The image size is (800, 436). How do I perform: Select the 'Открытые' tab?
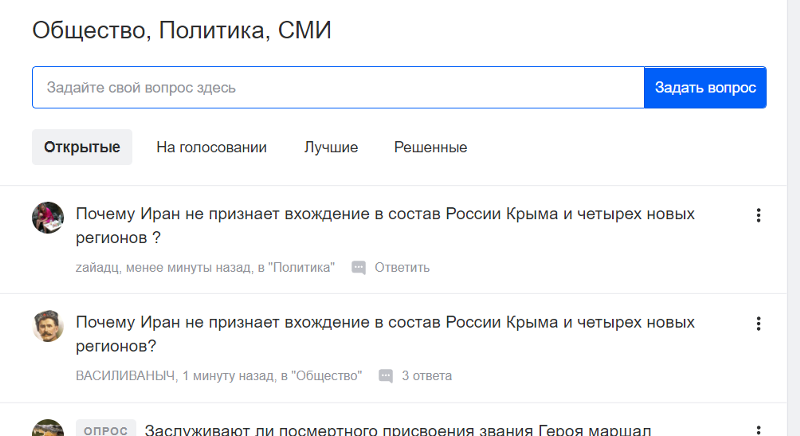pos(82,147)
